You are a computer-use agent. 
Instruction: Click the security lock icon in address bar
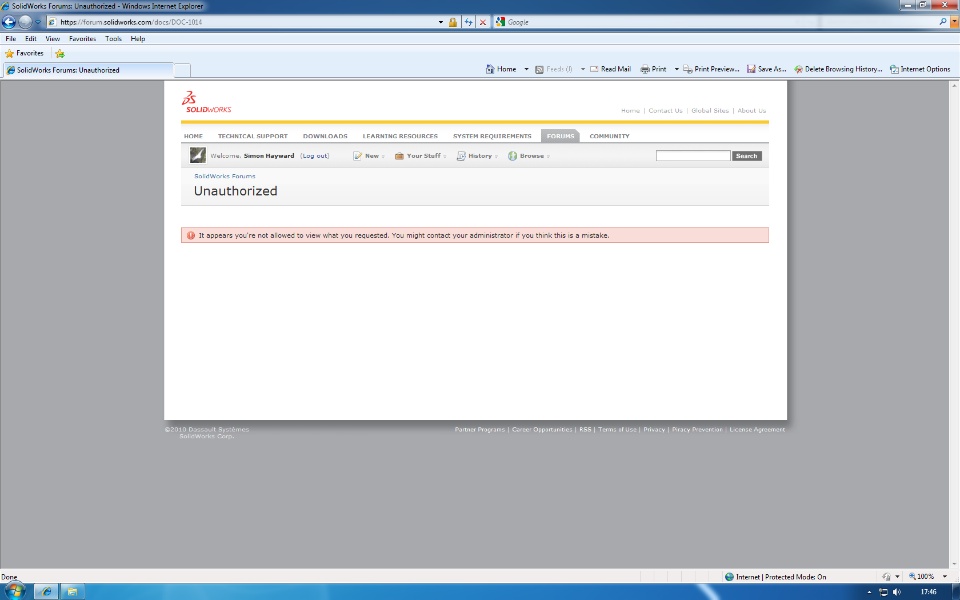click(452, 22)
